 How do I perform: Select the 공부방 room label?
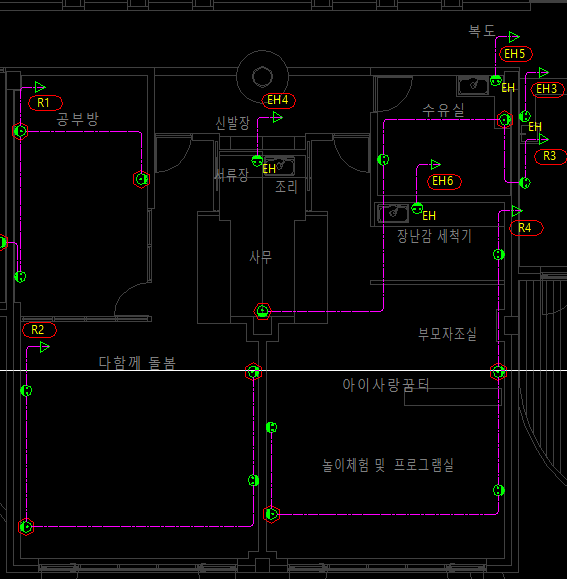[x=77, y=119]
